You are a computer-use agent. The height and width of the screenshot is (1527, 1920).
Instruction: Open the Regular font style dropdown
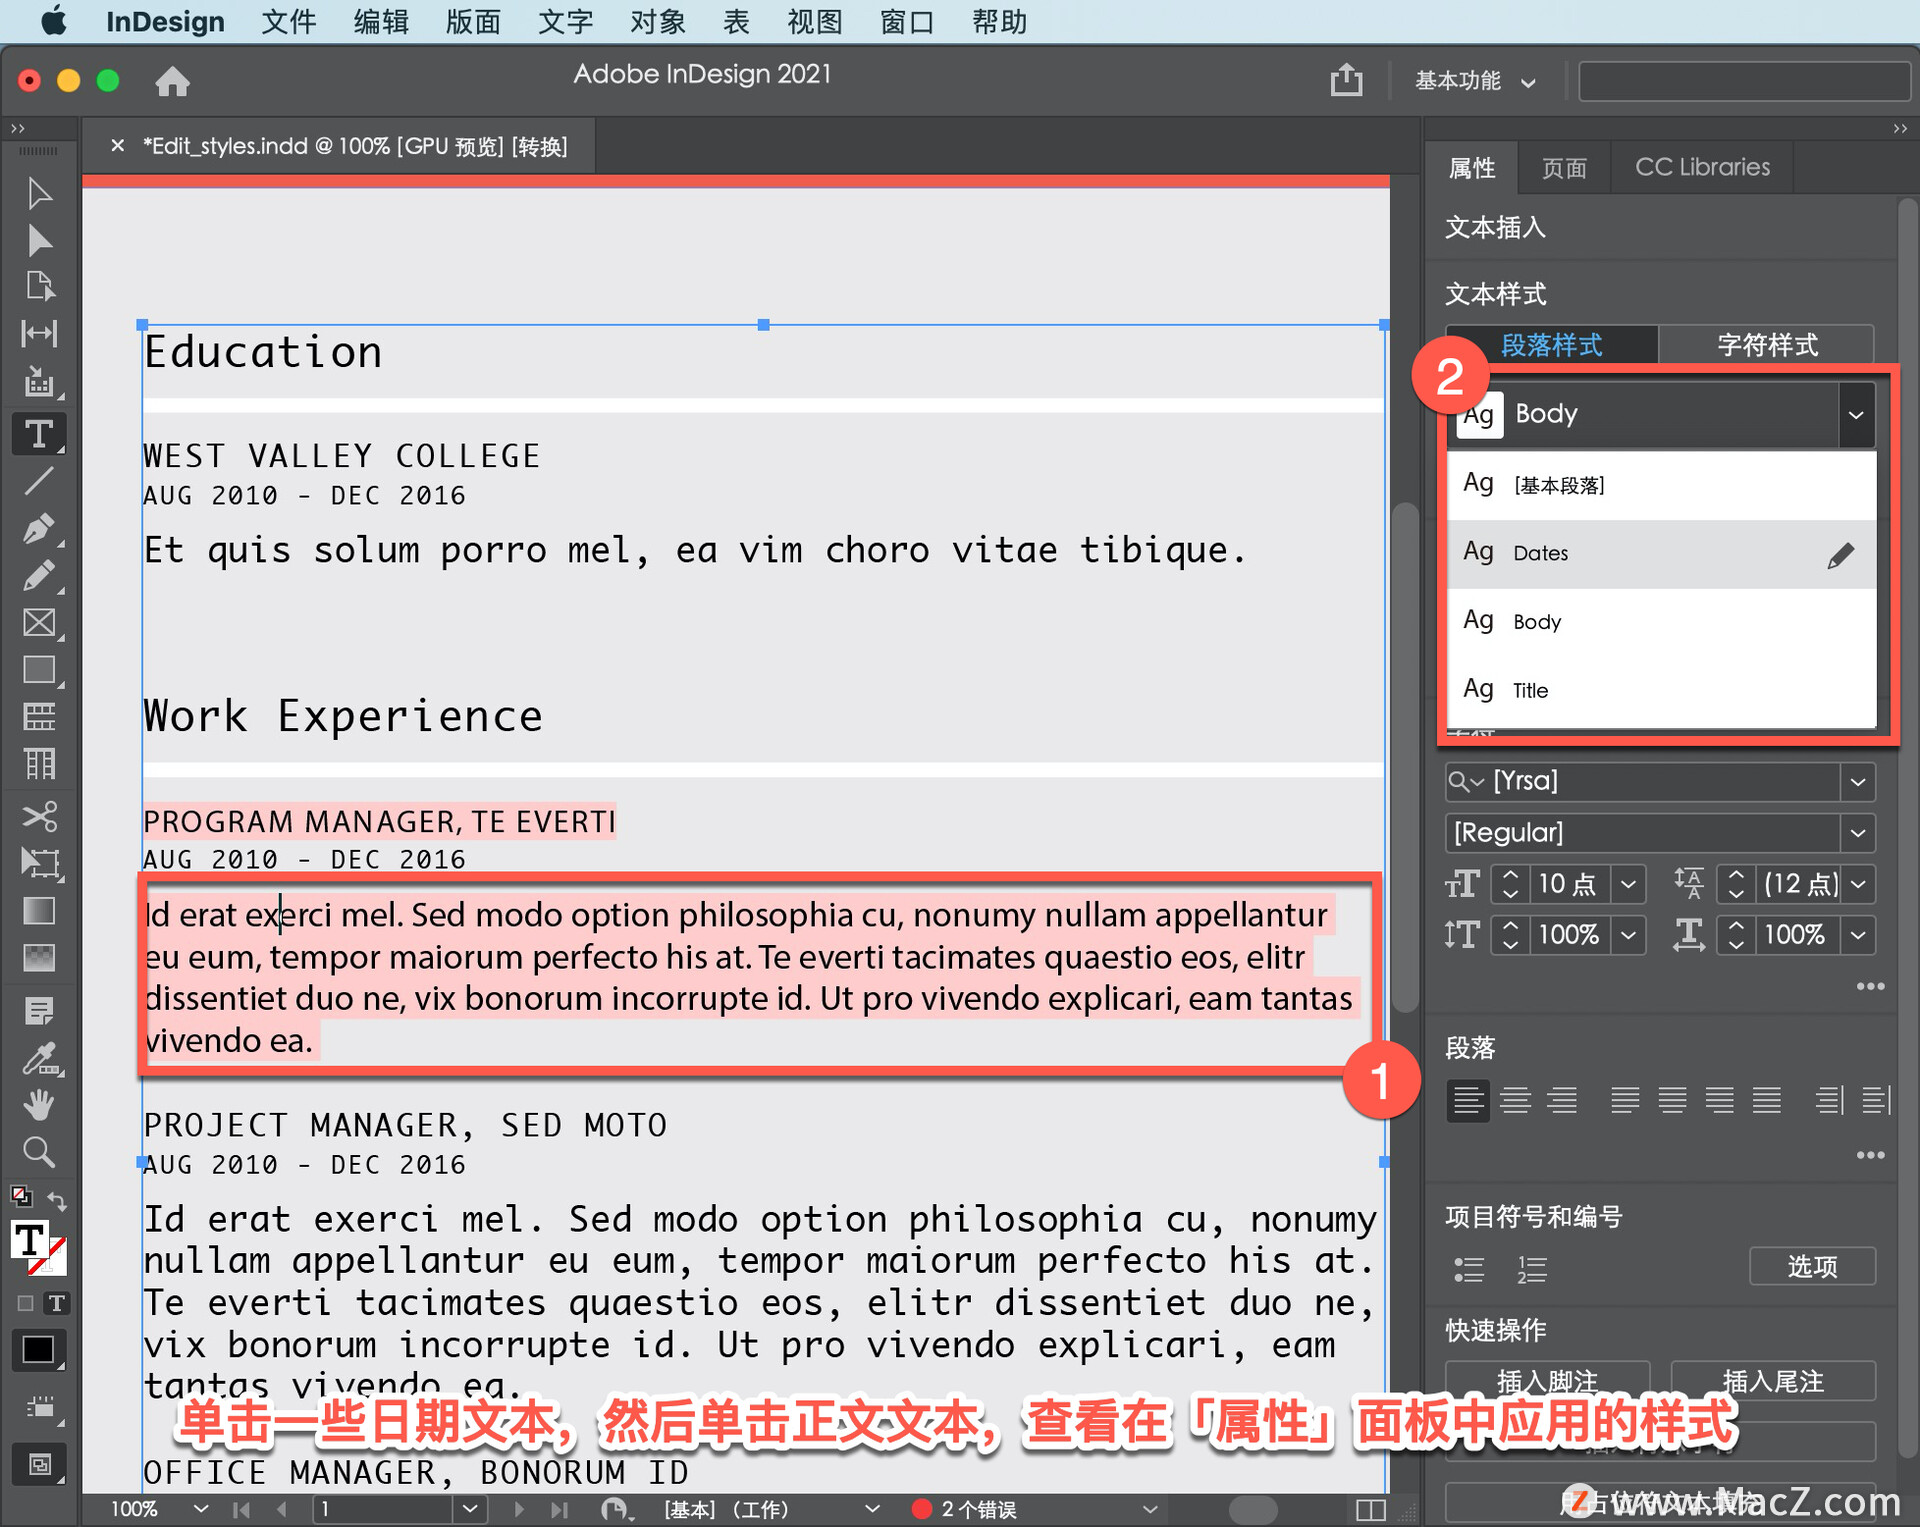click(x=1858, y=832)
